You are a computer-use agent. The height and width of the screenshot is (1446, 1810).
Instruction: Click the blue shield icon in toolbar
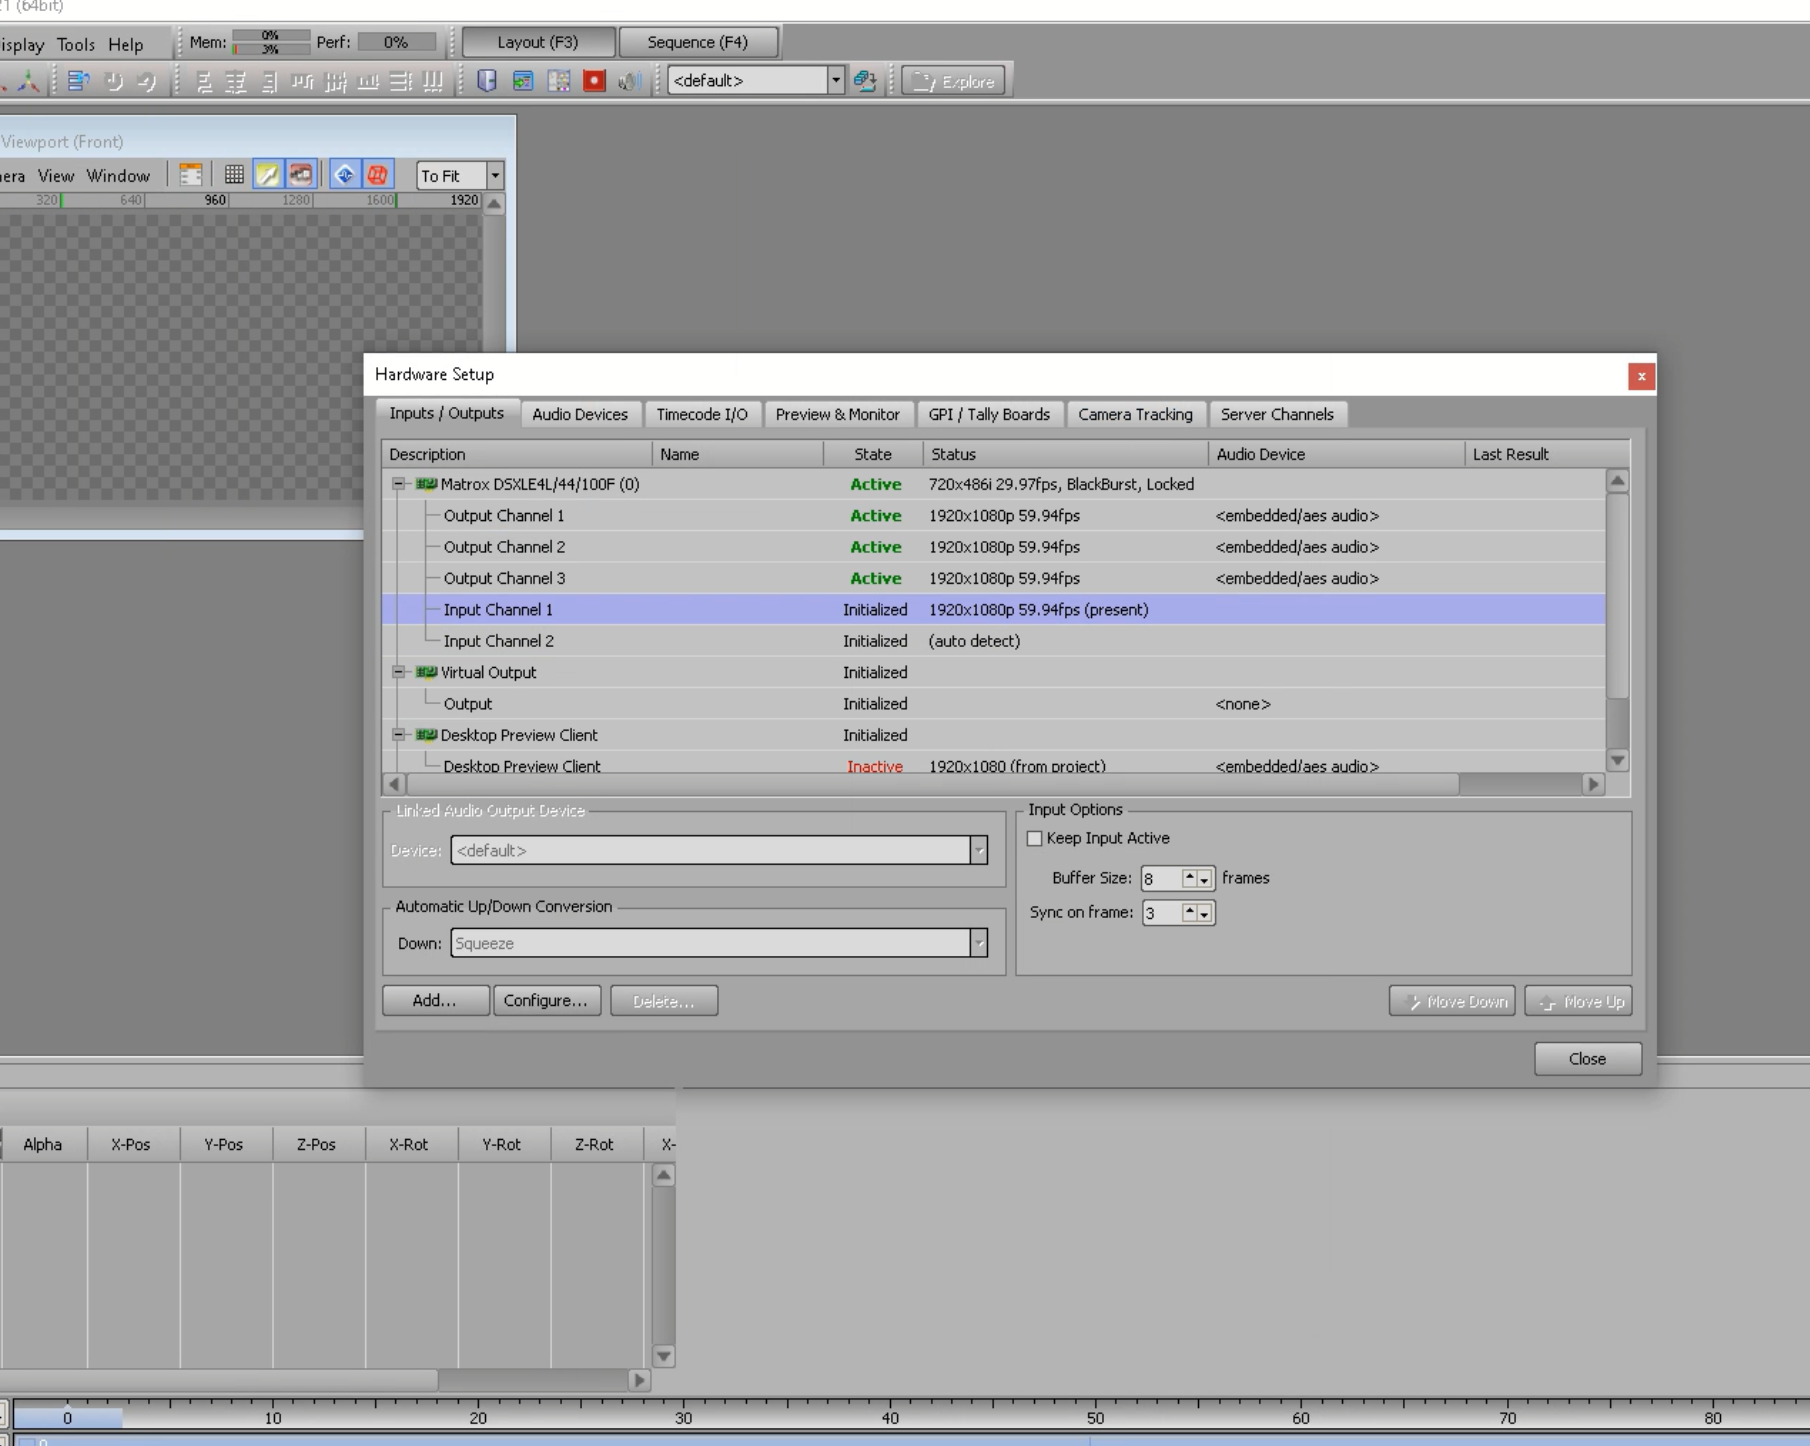487,81
